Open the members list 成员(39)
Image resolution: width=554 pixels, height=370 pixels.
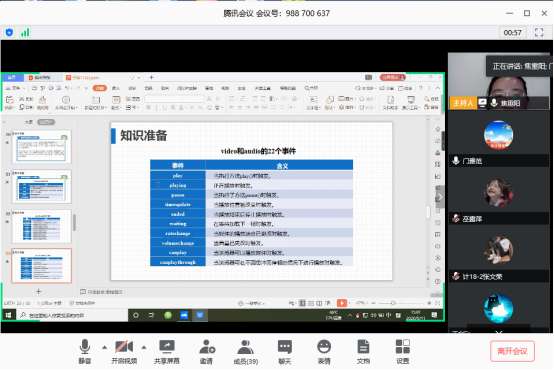click(246, 351)
